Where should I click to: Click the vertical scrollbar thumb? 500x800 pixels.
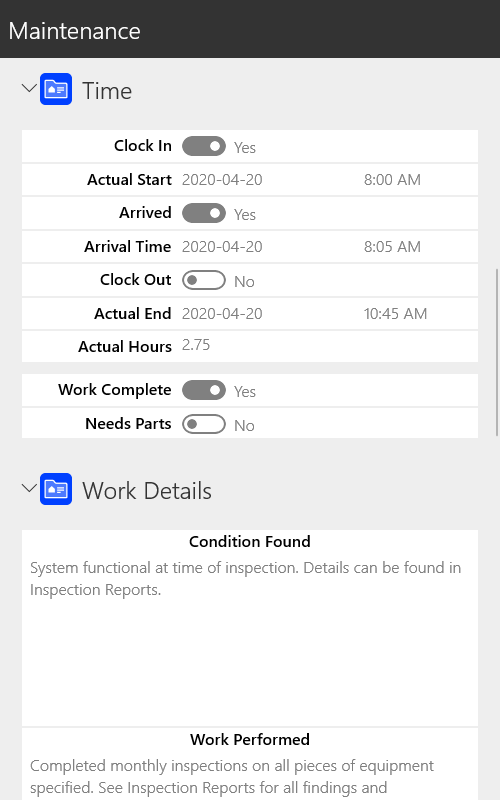[497, 352]
